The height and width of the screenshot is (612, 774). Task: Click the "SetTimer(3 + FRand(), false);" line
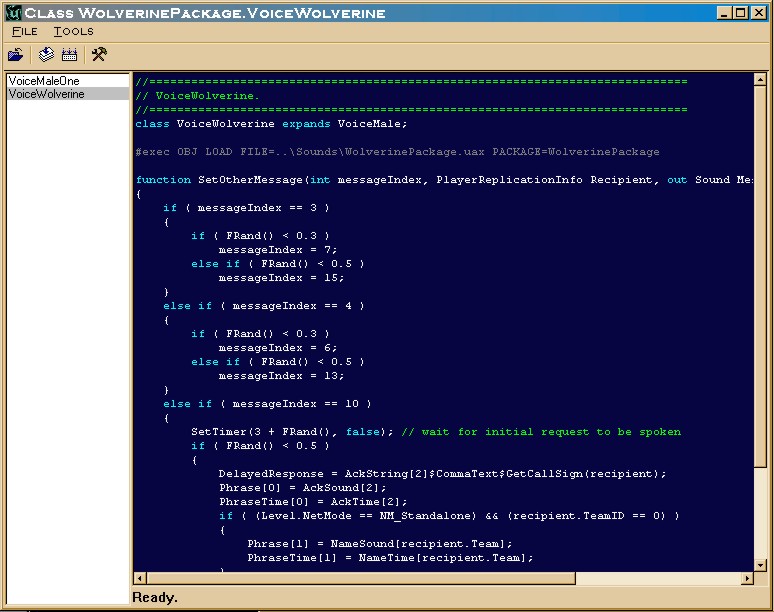click(292, 432)
